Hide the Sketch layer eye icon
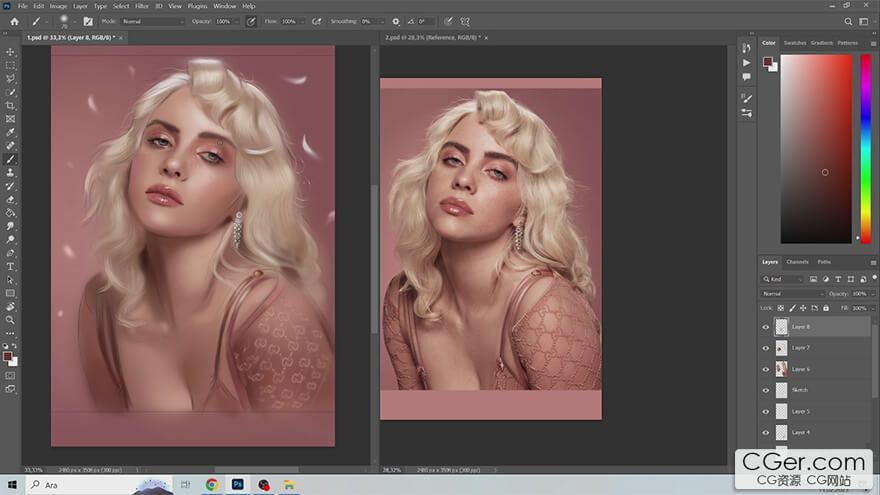 [766, 390]
